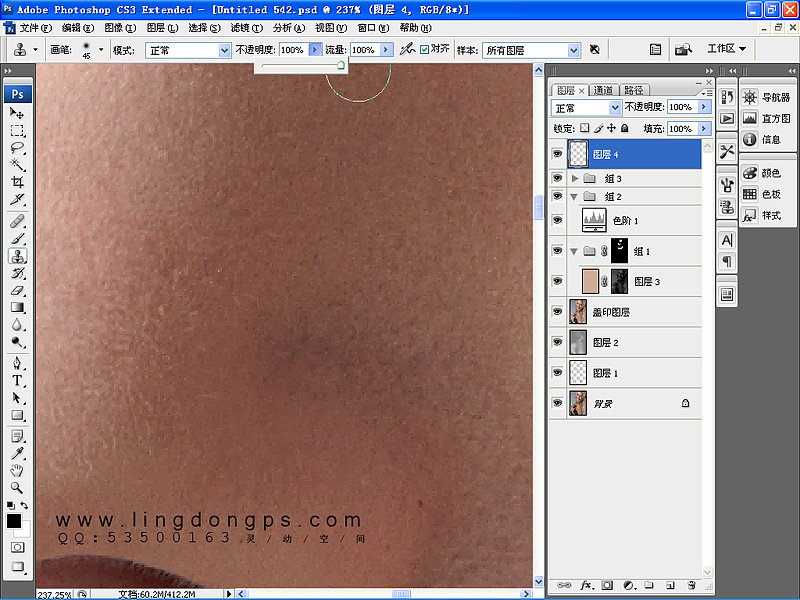
Task: Open layer fill slider arrow
Action: [704, 129]
